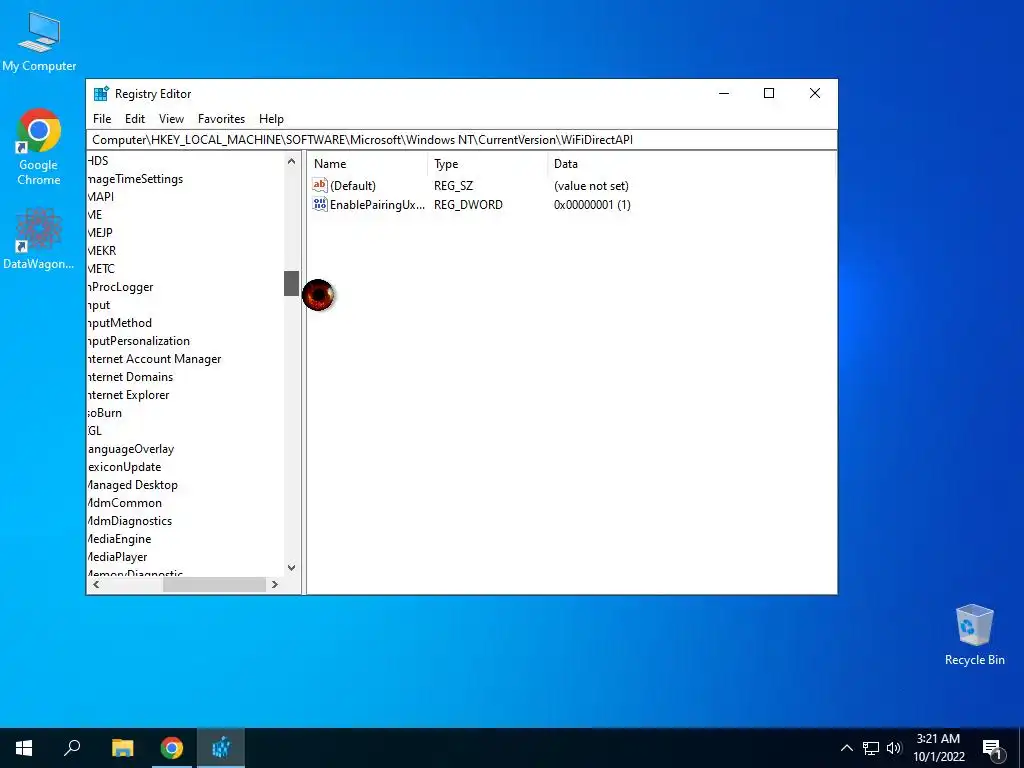Select the MediaPlayer tree key
This screenshot has height=768, width=1024.
click(118, 556)
